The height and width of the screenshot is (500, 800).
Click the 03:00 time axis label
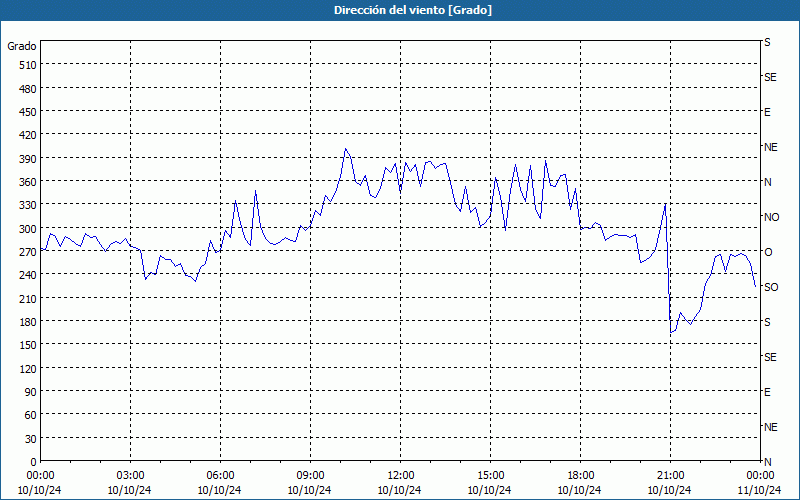pos(130,476)
